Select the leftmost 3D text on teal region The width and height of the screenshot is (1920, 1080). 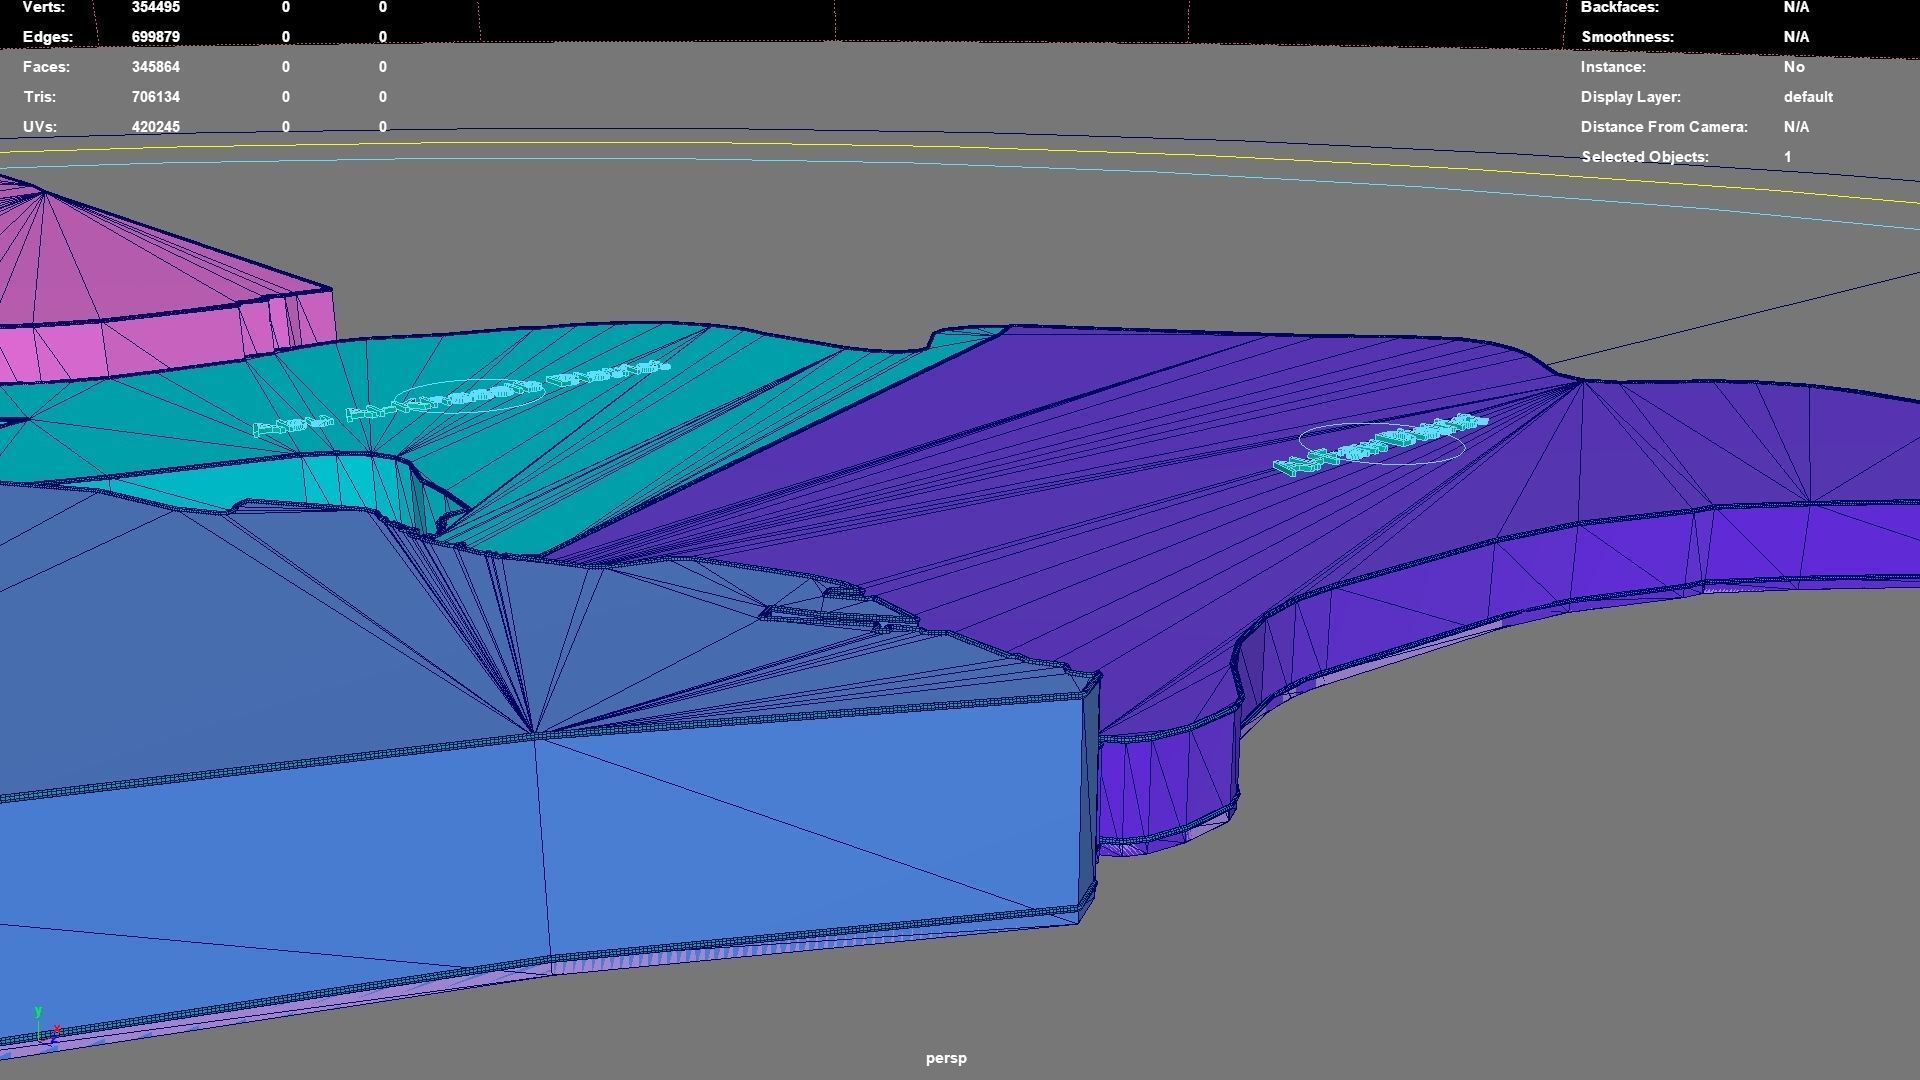(x=293, y=427)
